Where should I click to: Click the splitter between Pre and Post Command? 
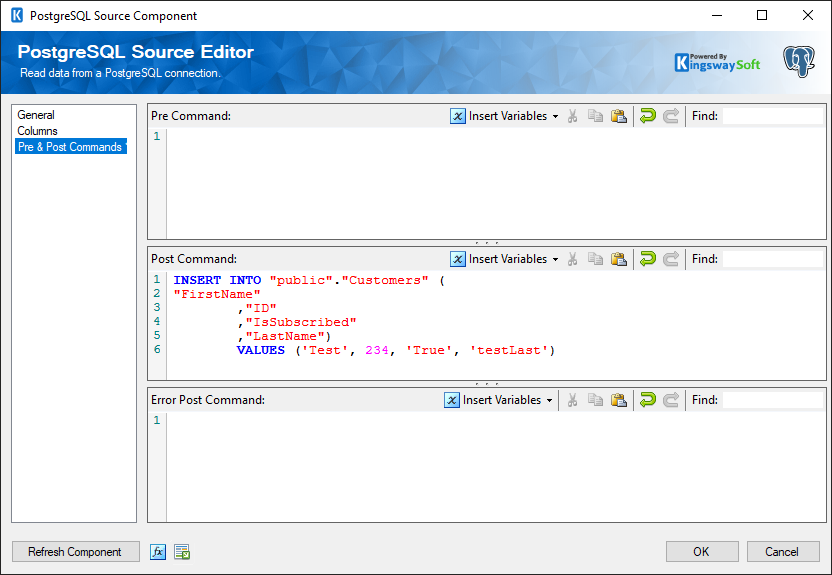pyautogui.click(x=487, y=243)
